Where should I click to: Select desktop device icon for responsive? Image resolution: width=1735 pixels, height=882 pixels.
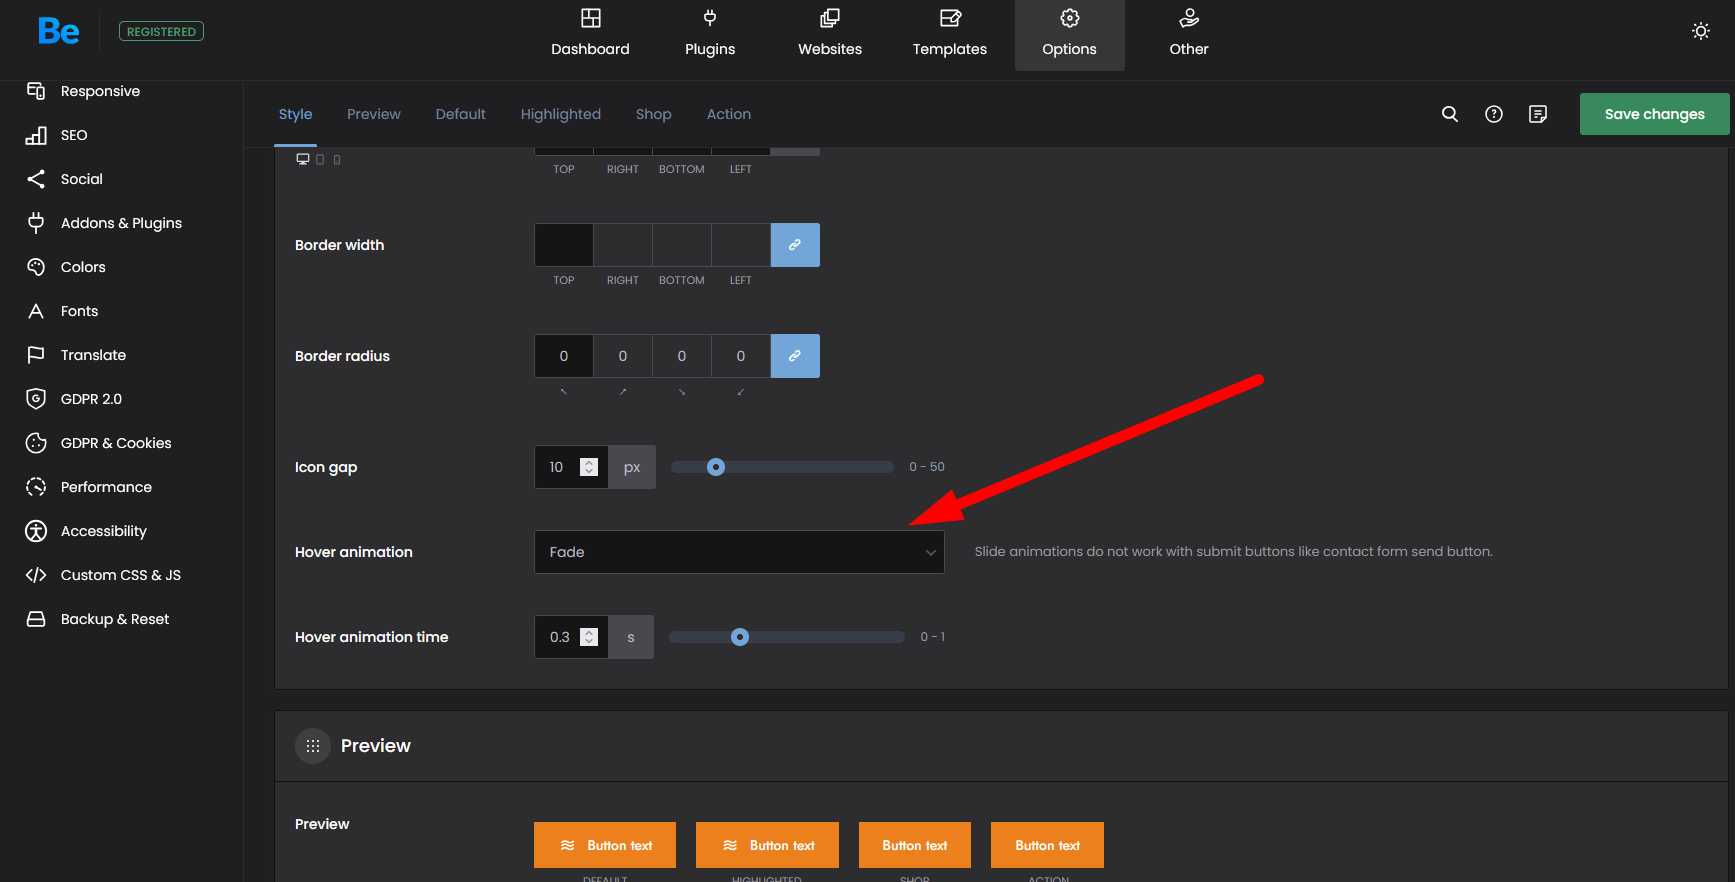302,159
